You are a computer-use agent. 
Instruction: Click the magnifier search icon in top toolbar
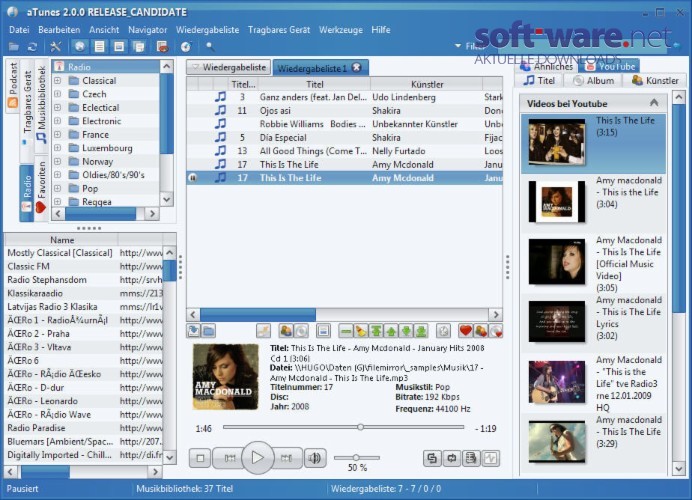coord(210,46)
